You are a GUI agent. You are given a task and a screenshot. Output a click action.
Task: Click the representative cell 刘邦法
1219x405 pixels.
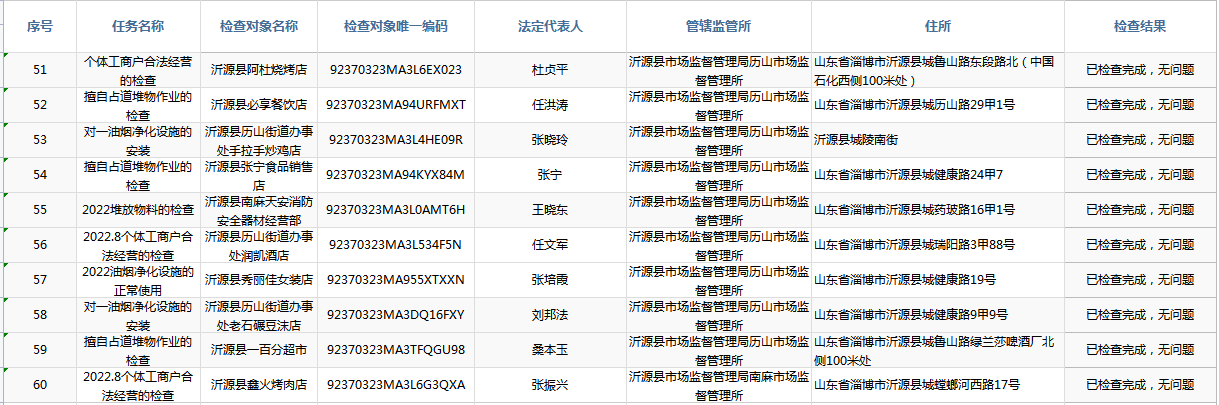point(550,315)
